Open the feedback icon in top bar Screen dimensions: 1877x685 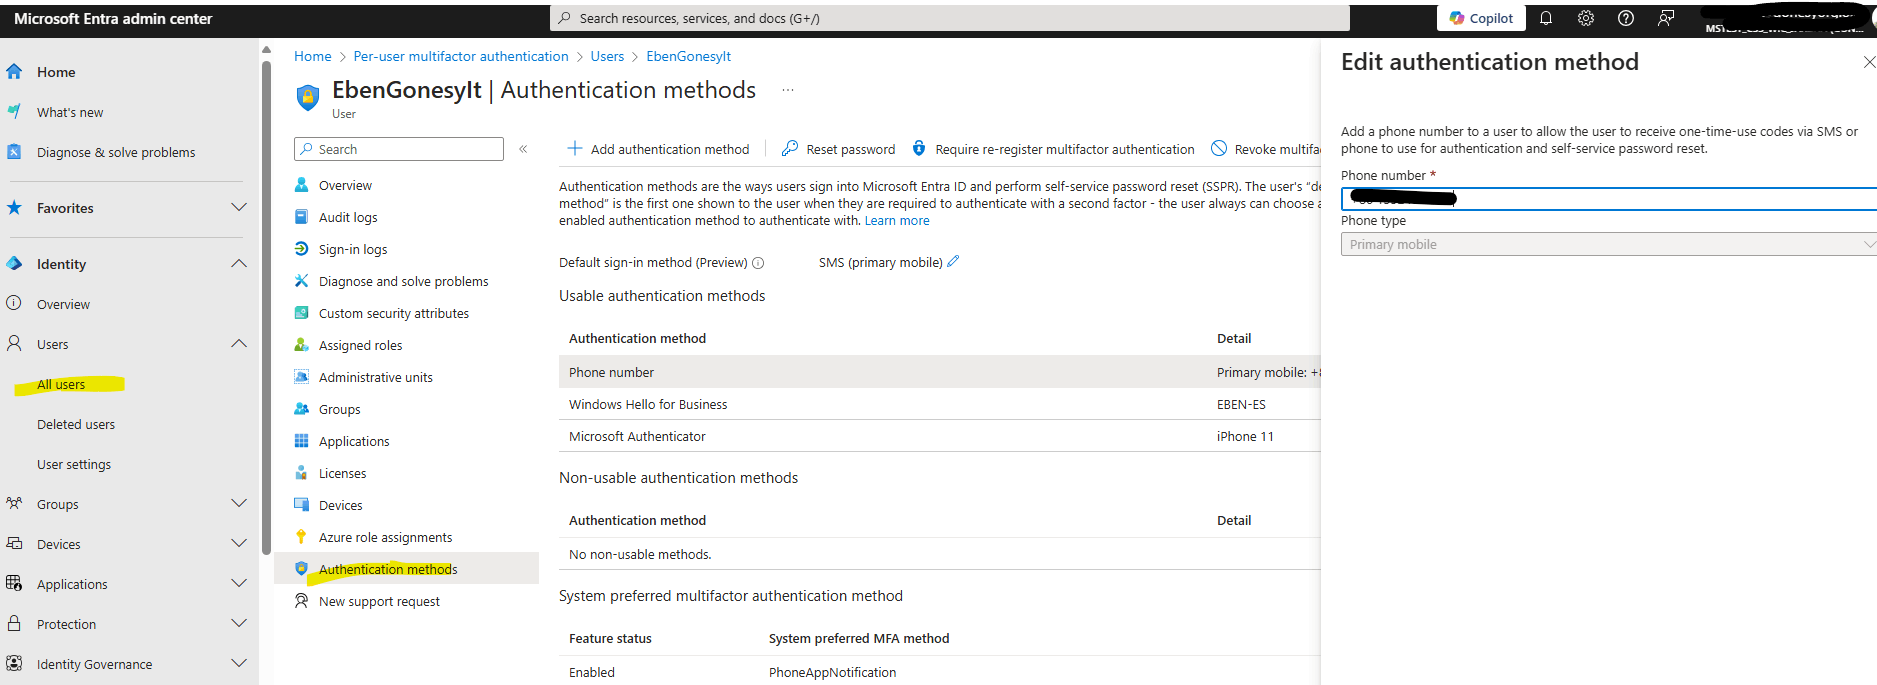(1666, 18)
